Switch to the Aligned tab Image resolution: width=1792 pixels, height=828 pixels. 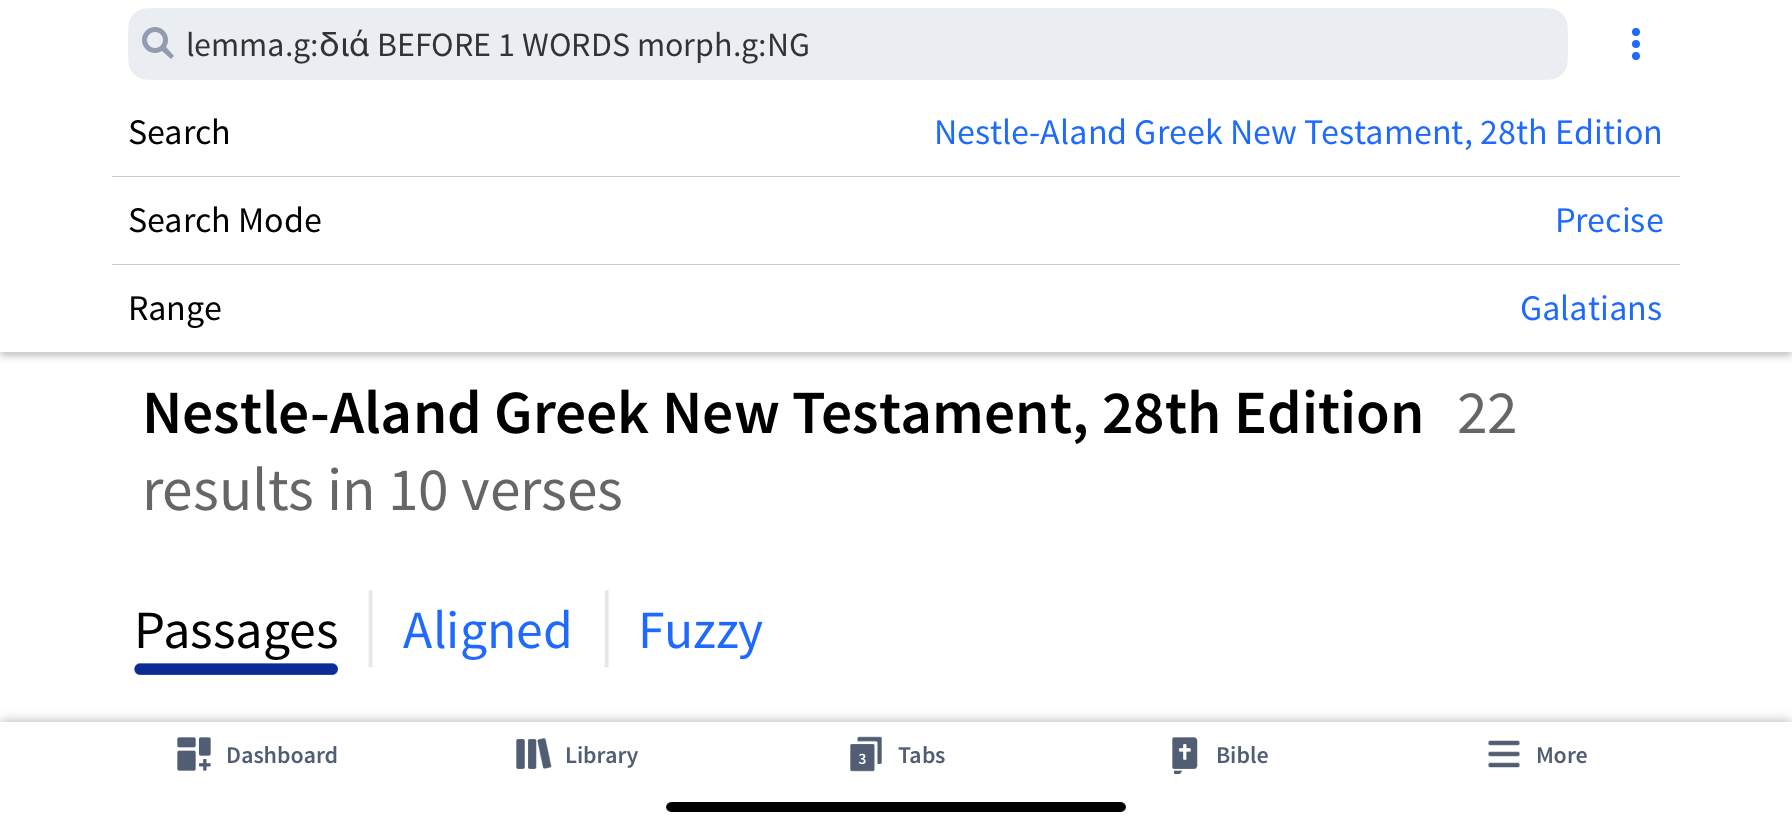pos(487,631)
